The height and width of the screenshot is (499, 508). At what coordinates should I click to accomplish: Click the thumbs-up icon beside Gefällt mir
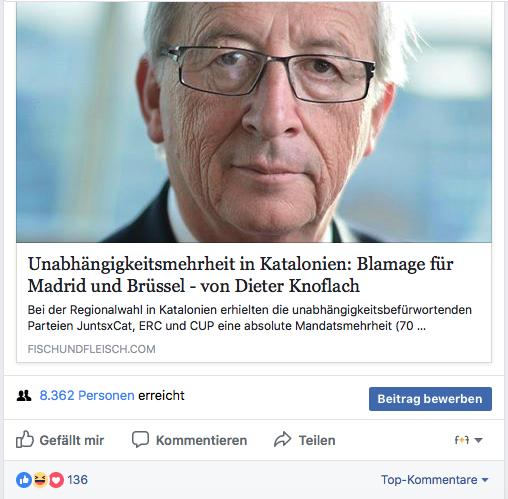pos(25,439)
